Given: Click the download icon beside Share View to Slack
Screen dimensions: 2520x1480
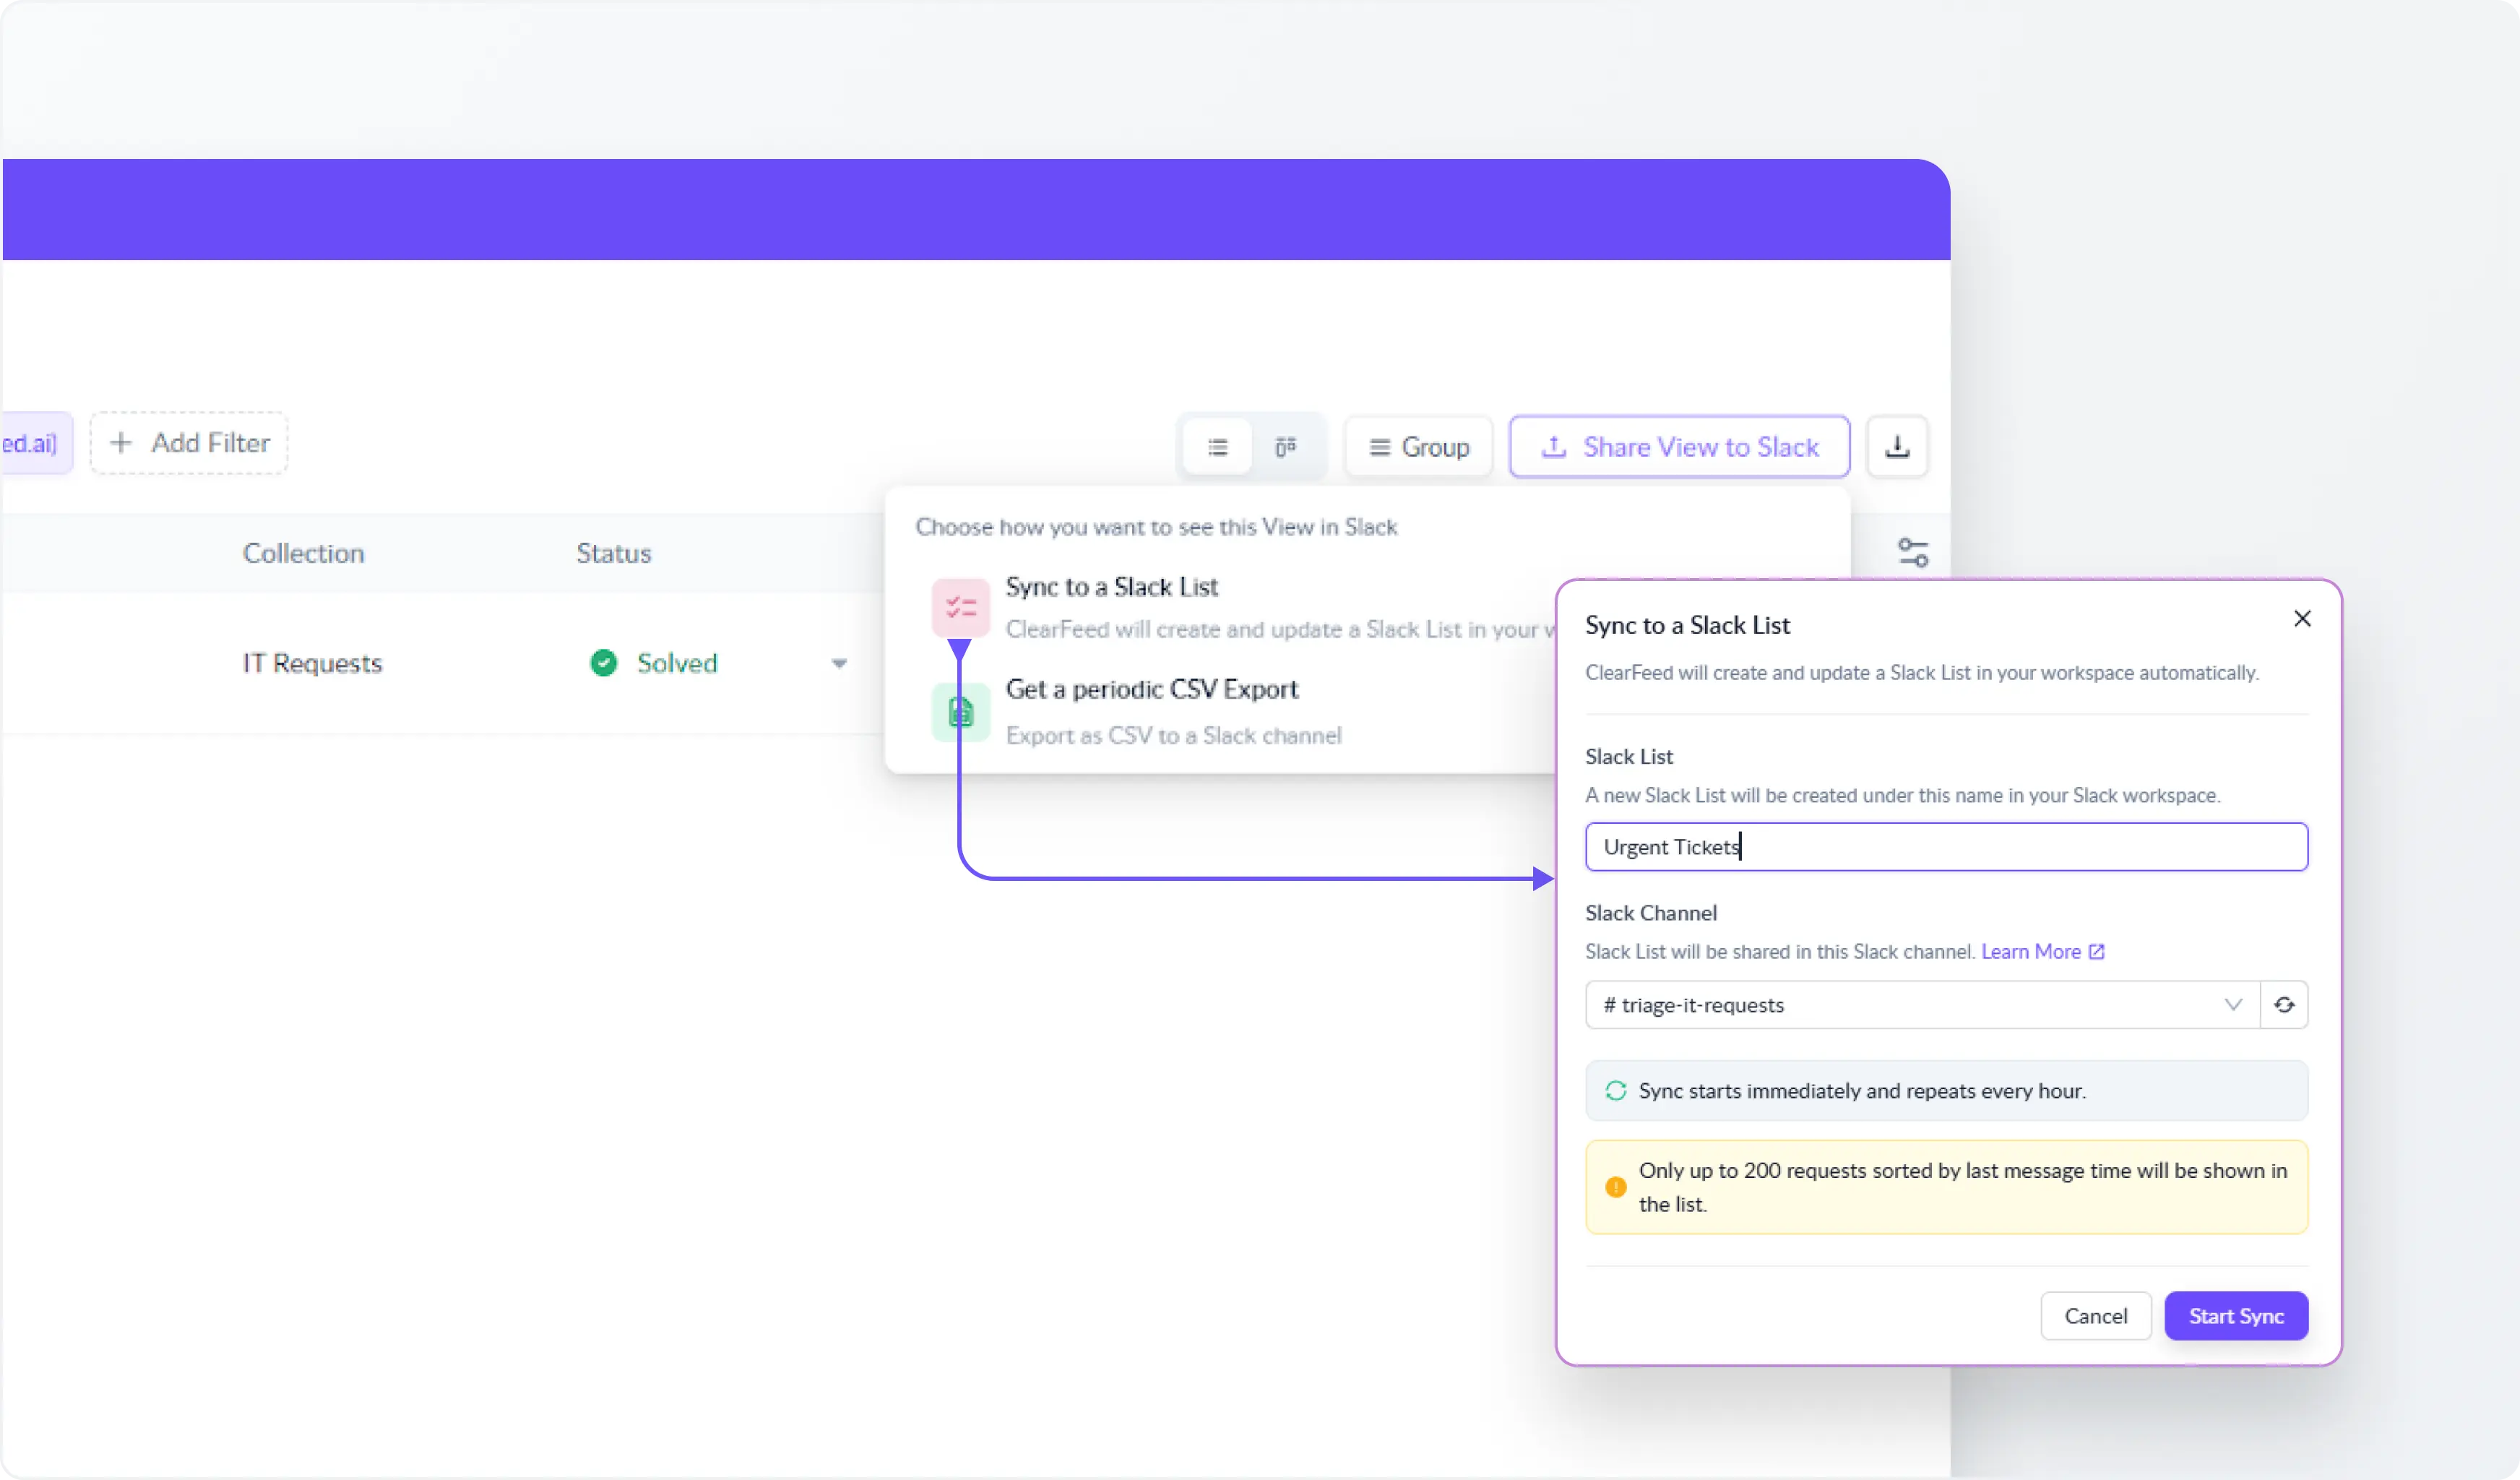Looking at the screenshot, I should click(1897, 446).
